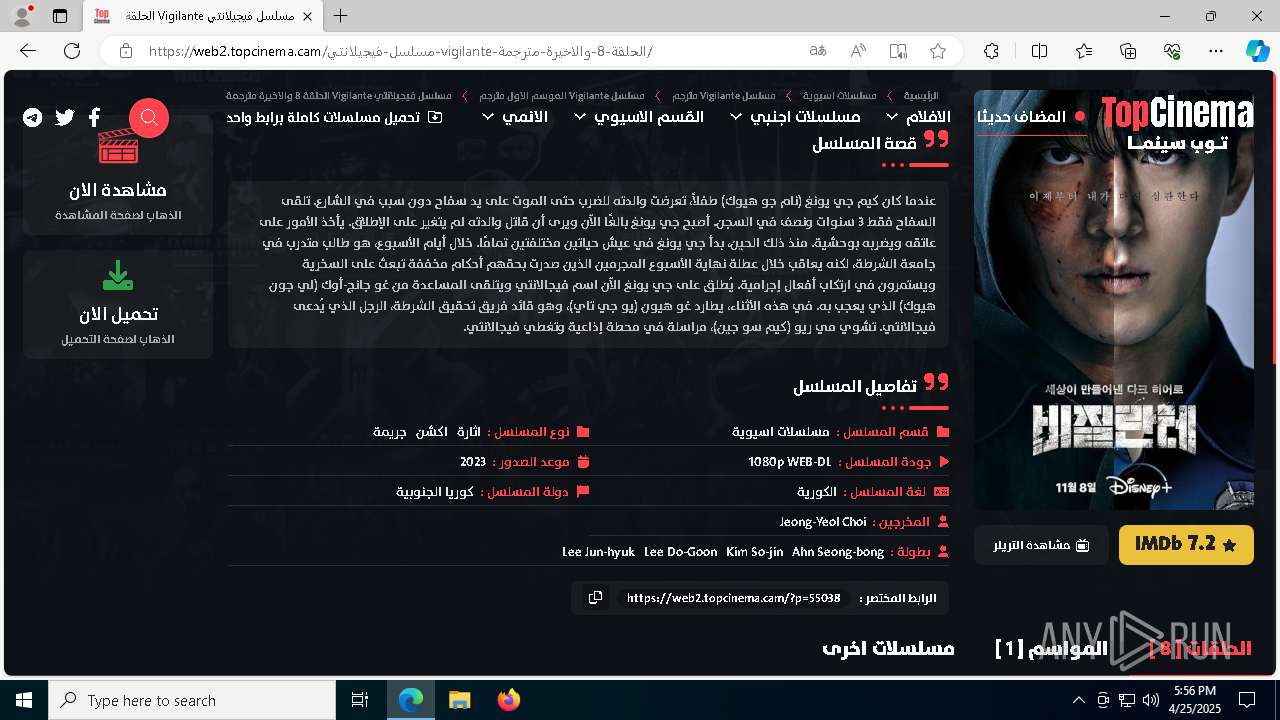Open new browser tab

[341, 16]
